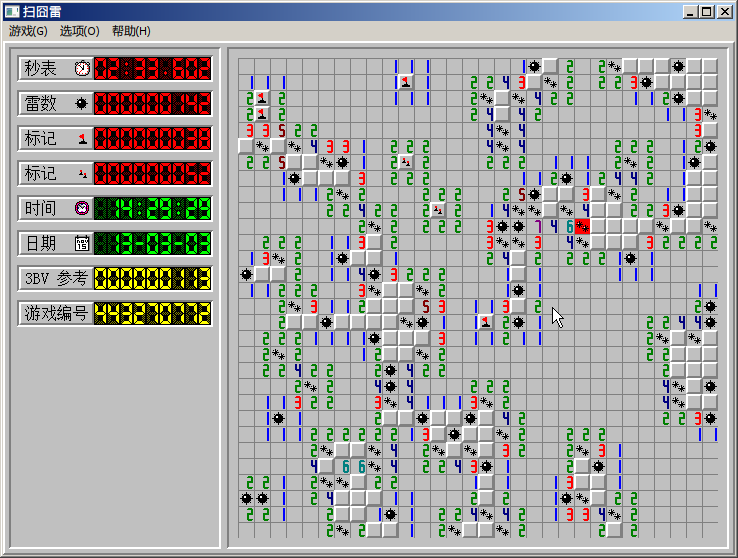Click the small double-flag icon beside 标记

(x=83, y=174)
